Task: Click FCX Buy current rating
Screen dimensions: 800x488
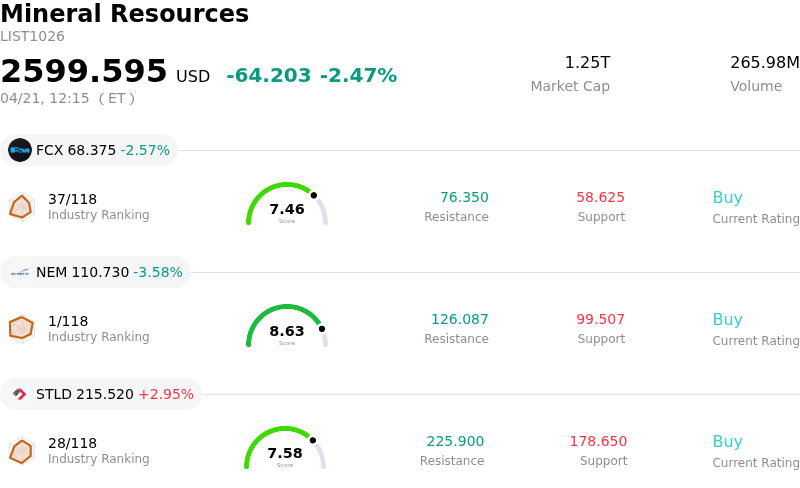Action: point(727,198)
